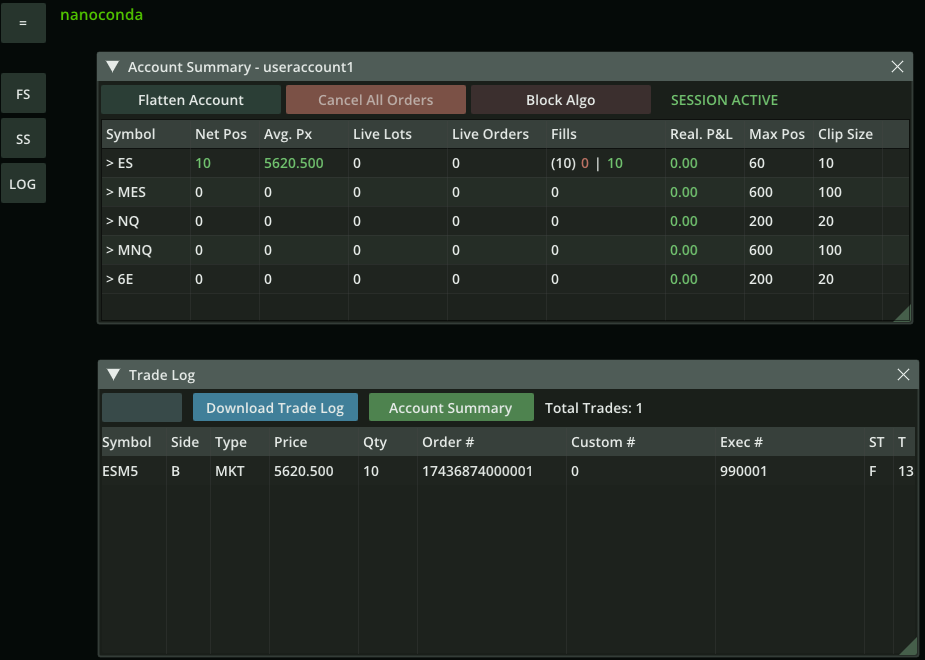This screenshot has height=660, width=925.
Task: Collapse the Account Summary panel triangle
Action: (x=113, y=67)
